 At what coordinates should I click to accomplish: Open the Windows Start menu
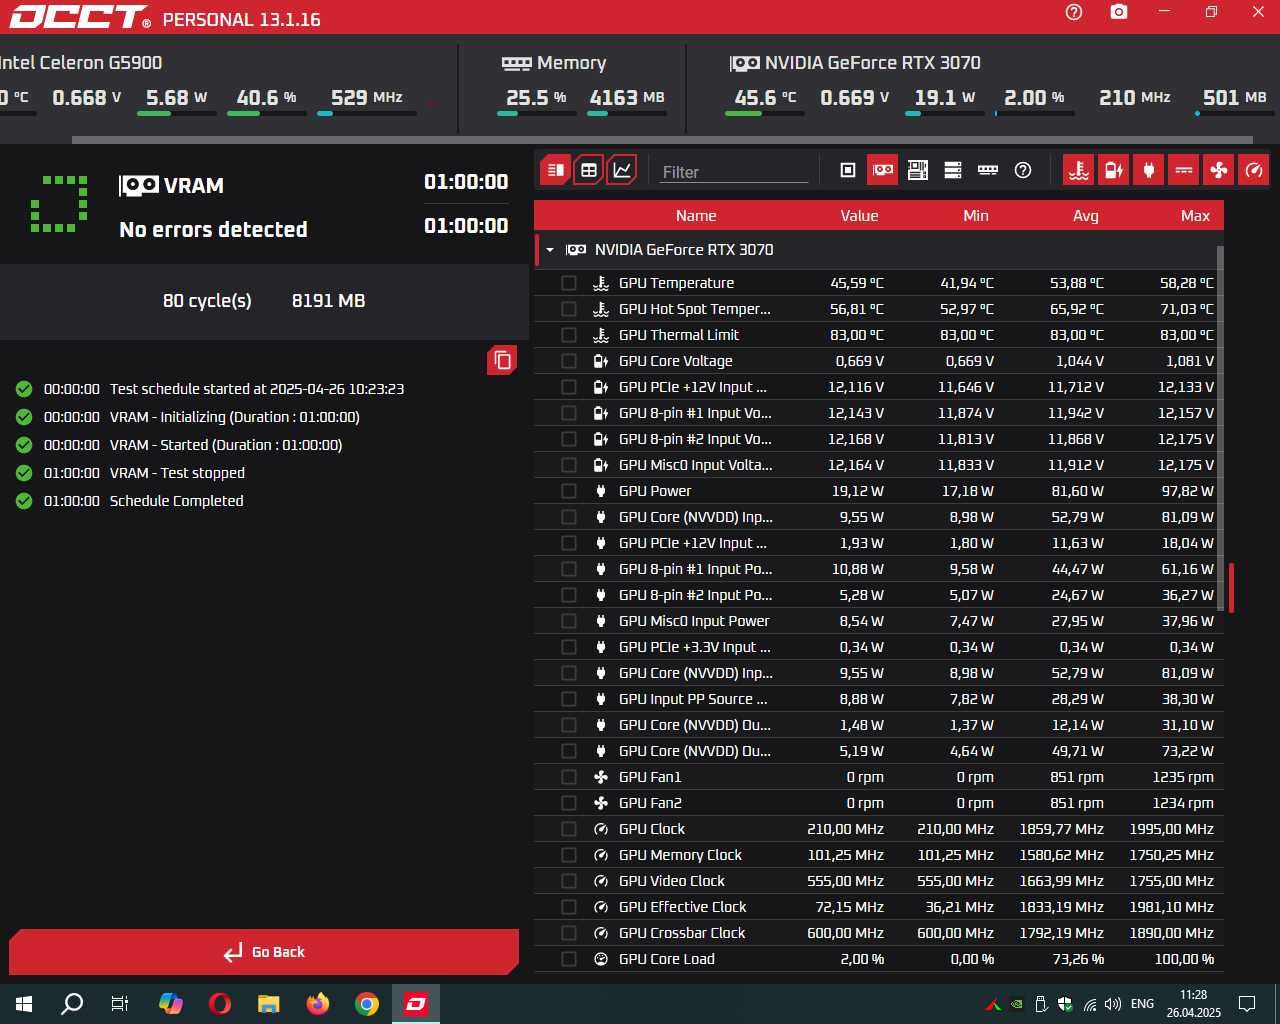pyautogui.click(x=24, y=1004)
